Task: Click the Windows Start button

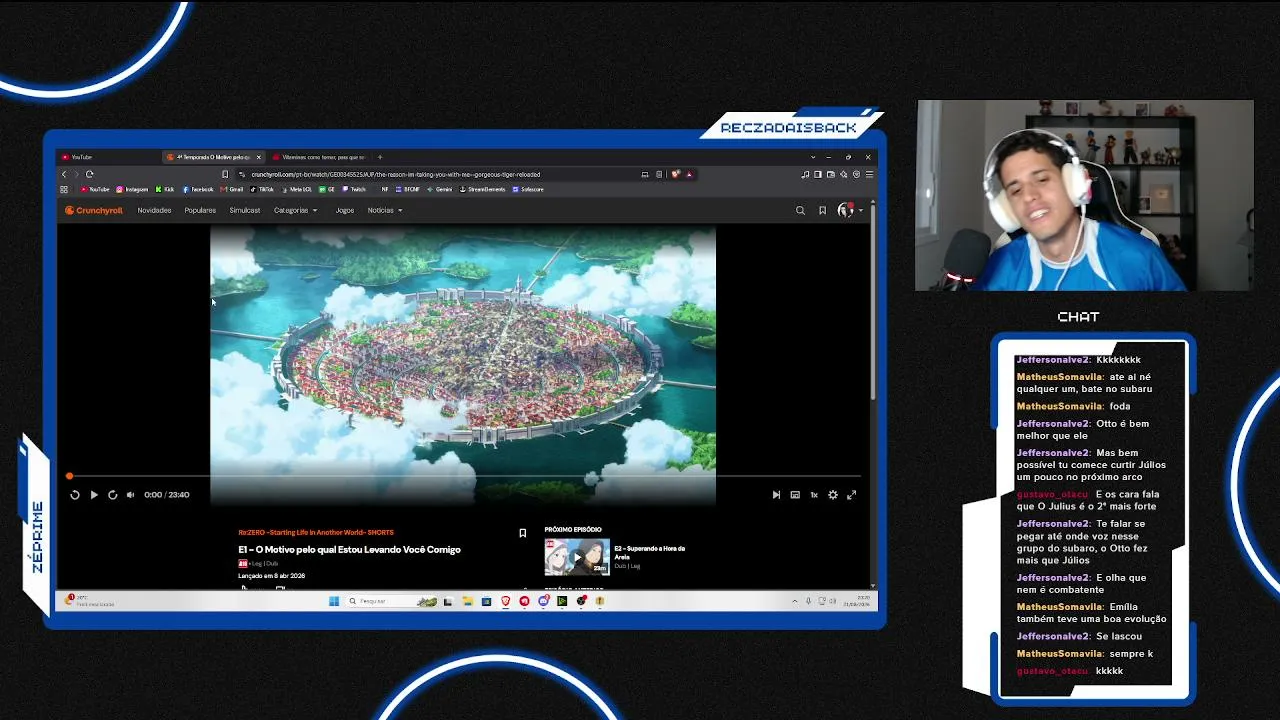Action: [x=334, y=601]
